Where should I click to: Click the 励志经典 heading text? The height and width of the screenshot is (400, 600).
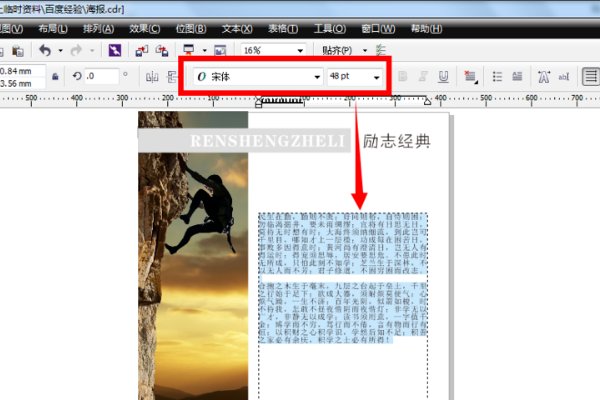pos(397,141)
